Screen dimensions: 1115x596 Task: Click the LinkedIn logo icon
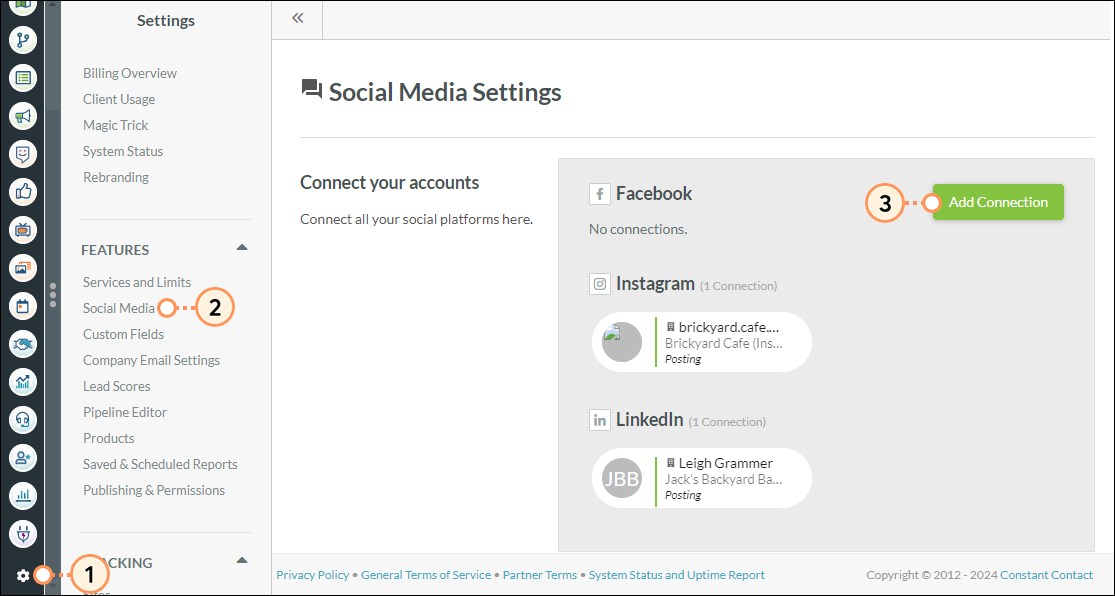click(599, 420)
